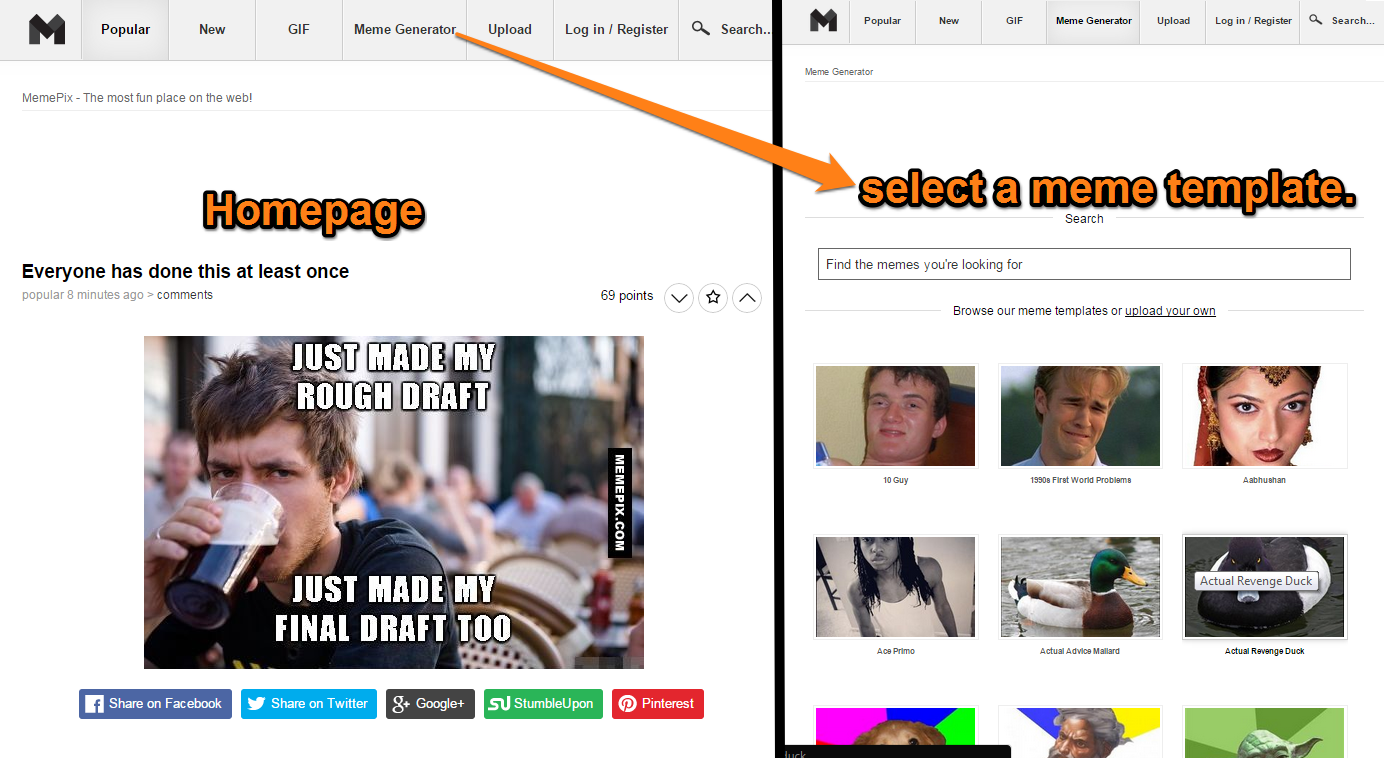Click 'MemePix - The most fun place on the web!' text

click(137, 98)
